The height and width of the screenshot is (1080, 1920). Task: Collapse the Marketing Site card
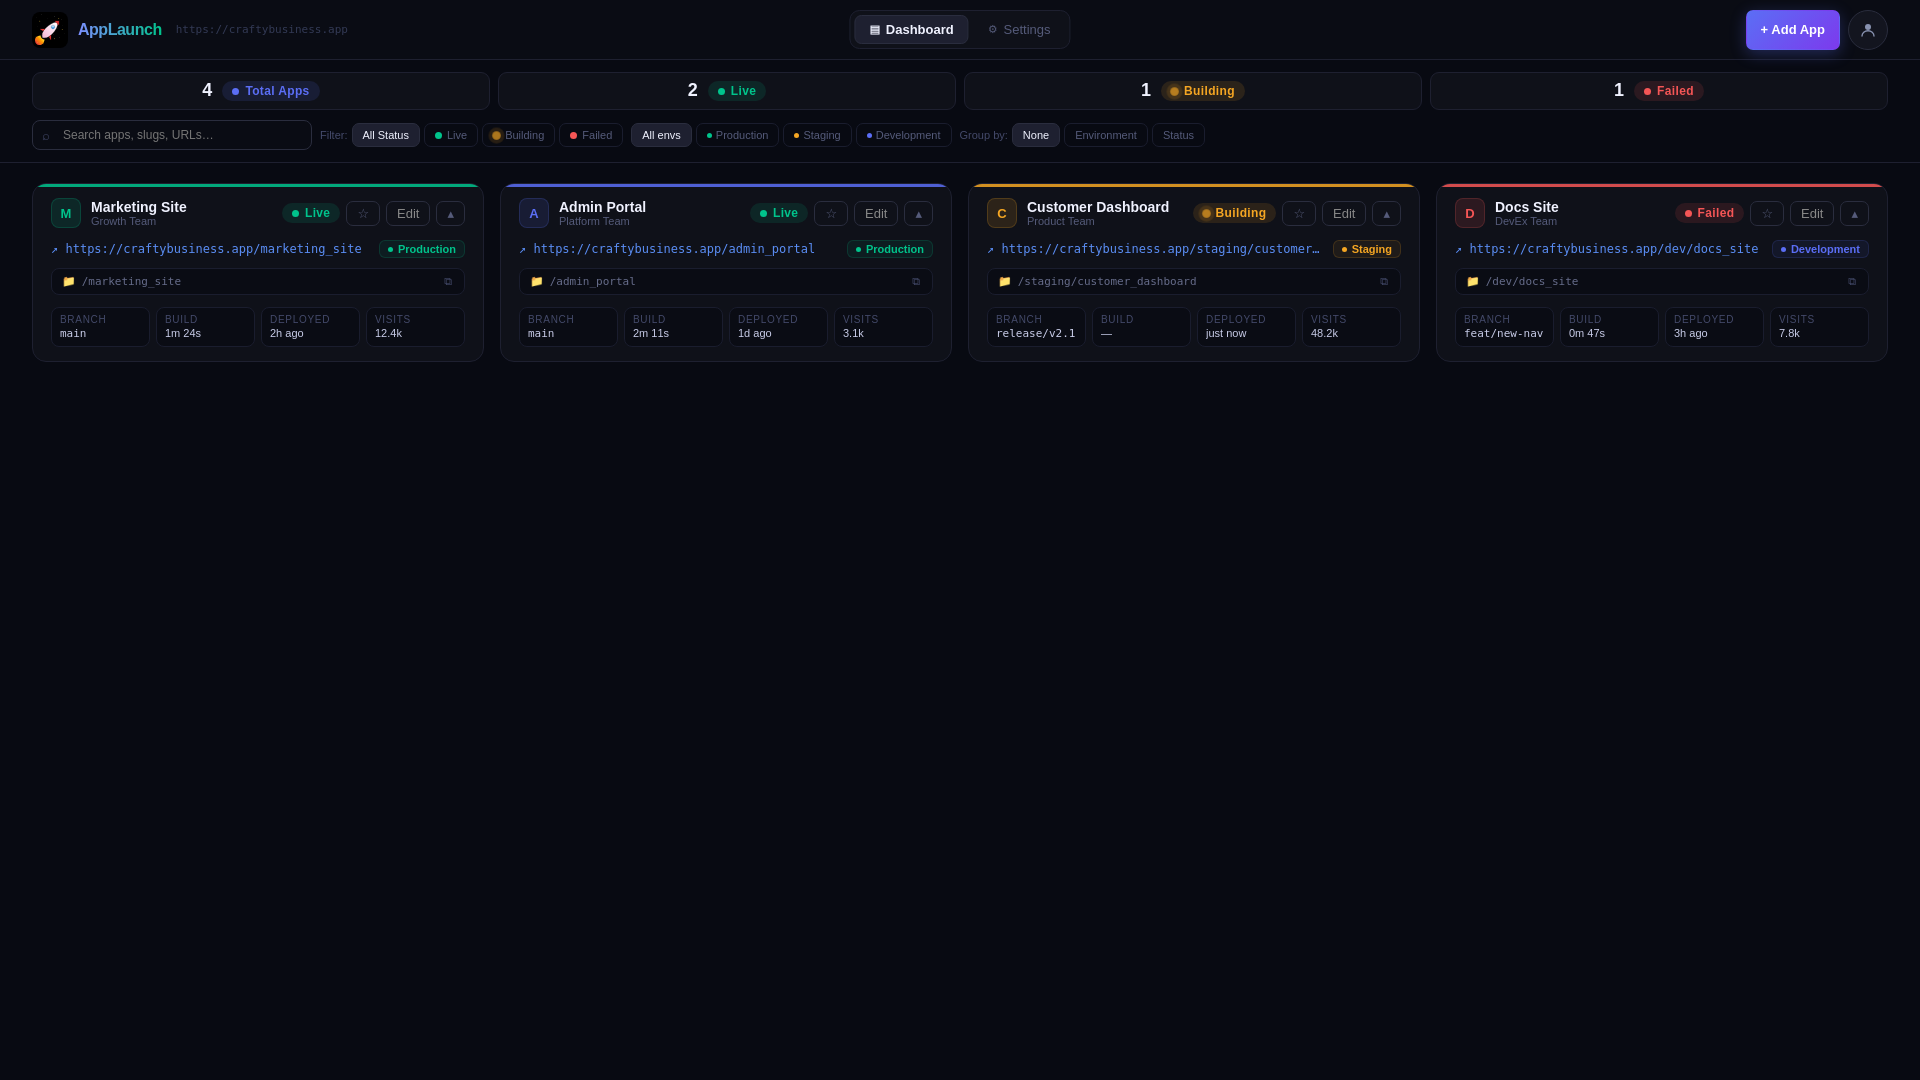click(x=450, y=214)
